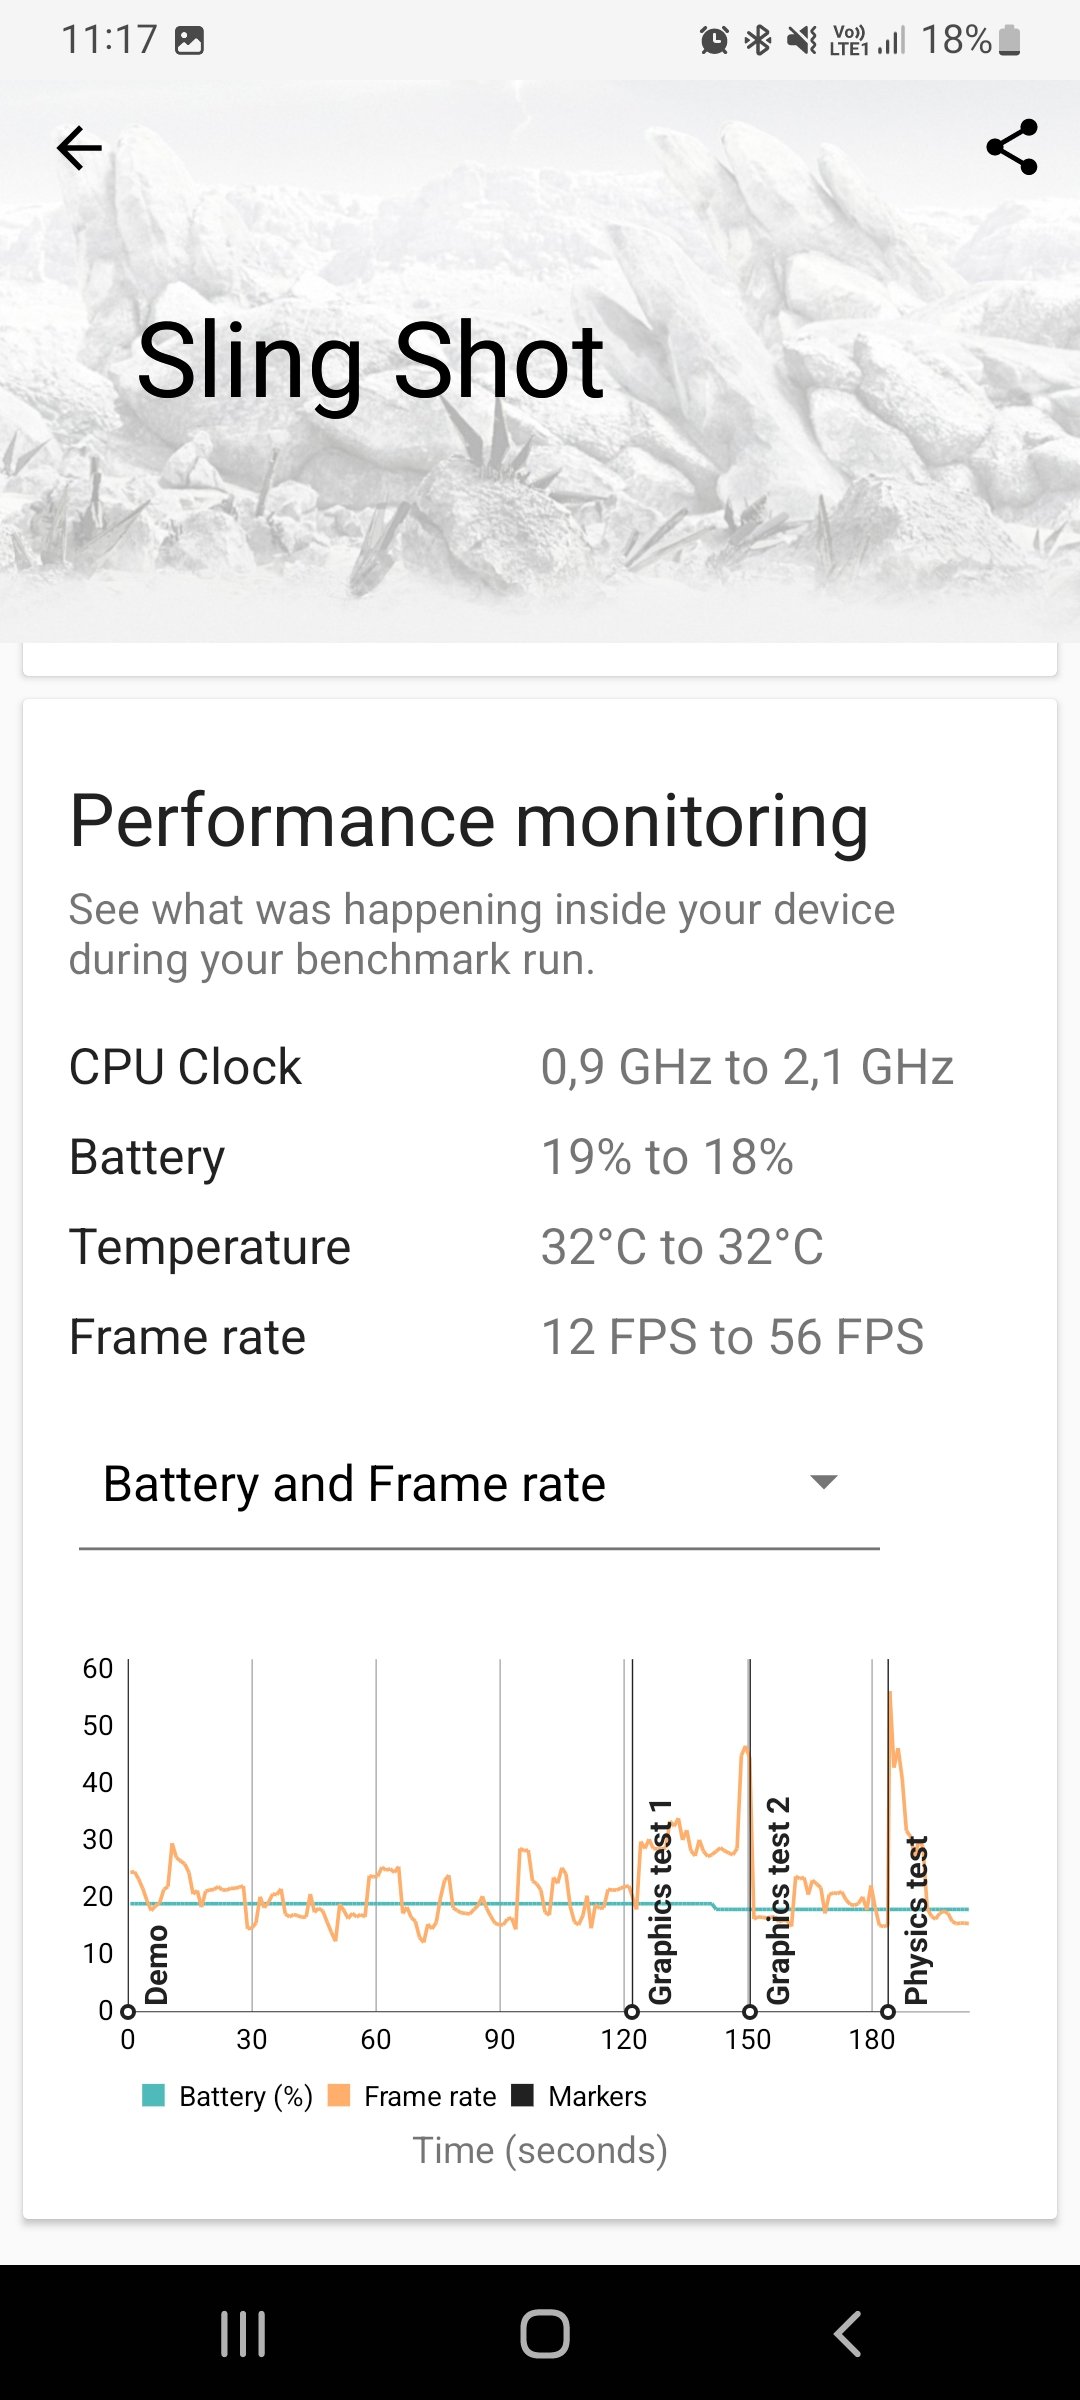Open the Battery and Frame rate dropdown
This screenshot has width=1080, height=2400.
coord(479,1484)
